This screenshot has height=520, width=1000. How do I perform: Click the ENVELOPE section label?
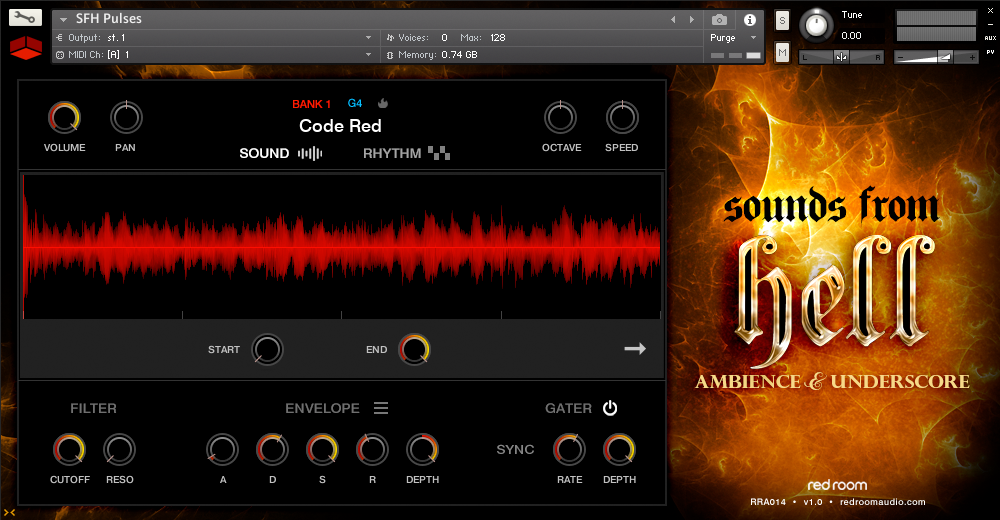click(x=322, y=408)
